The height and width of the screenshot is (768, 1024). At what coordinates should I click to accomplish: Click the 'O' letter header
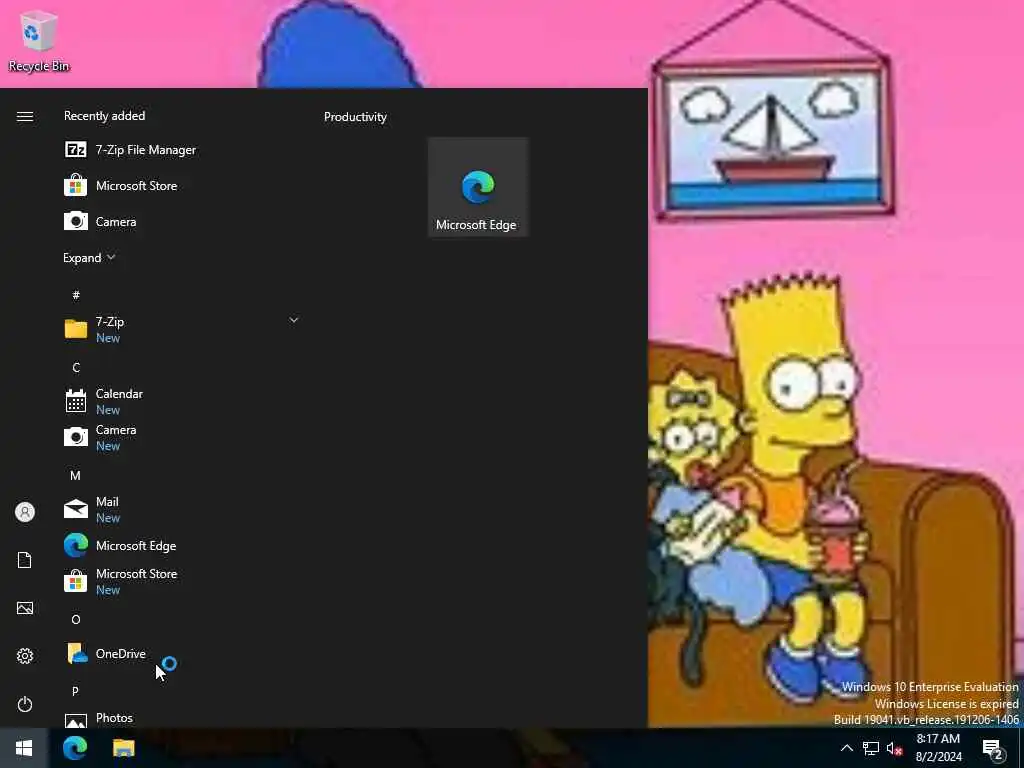click(x=76, y=619)
